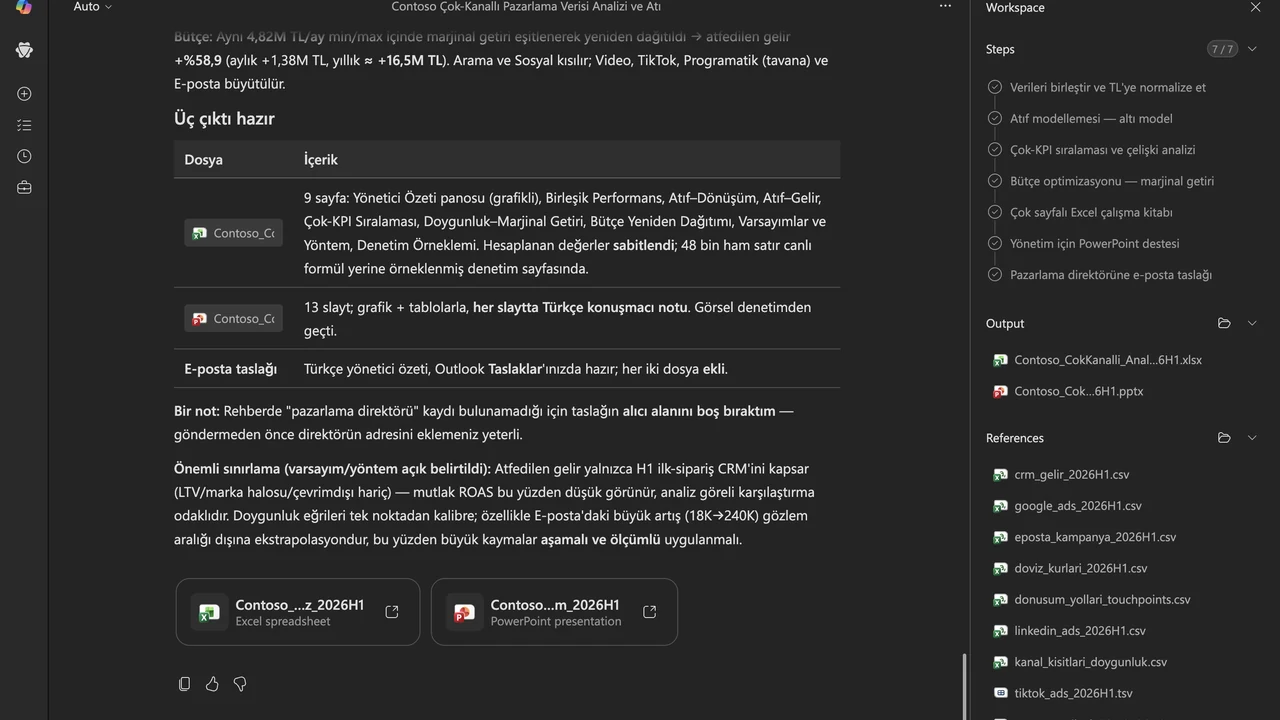This screenshot has width=1280, height=720.
Task: Click the 7 / 7 steps counter
Action: point(1221,49)
